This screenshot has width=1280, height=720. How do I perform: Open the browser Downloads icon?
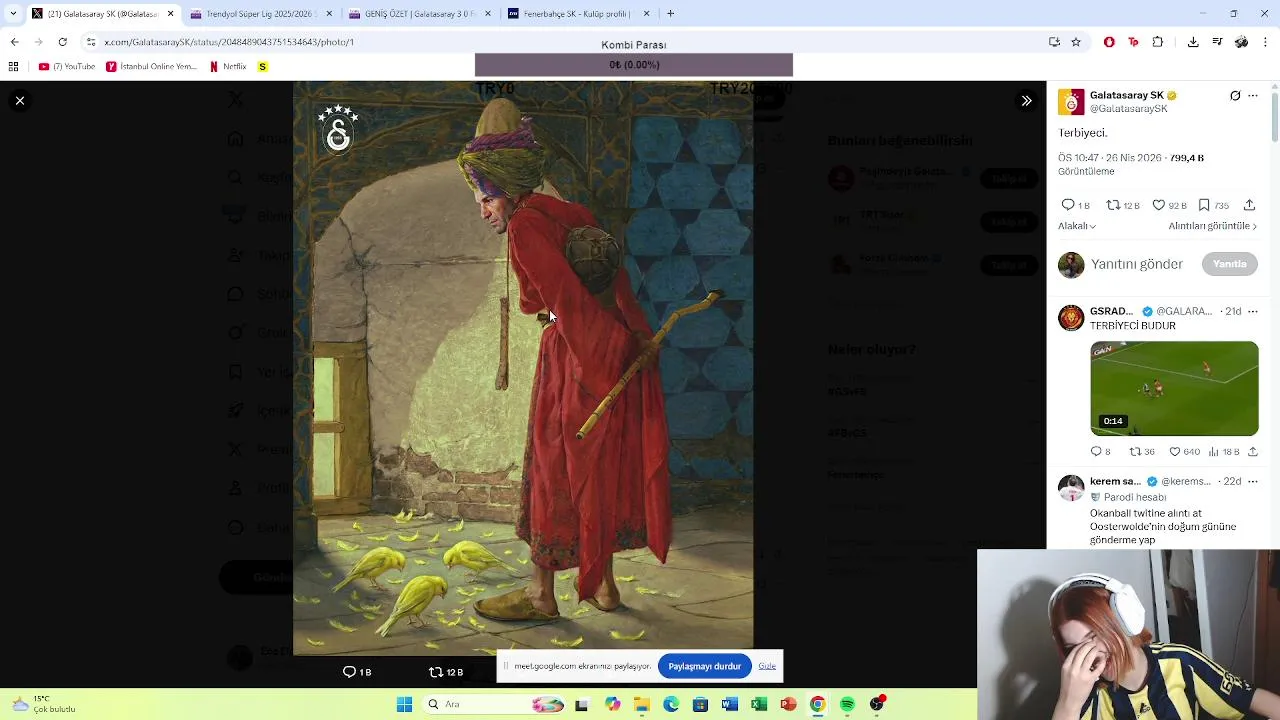(x=1193, y=42)
